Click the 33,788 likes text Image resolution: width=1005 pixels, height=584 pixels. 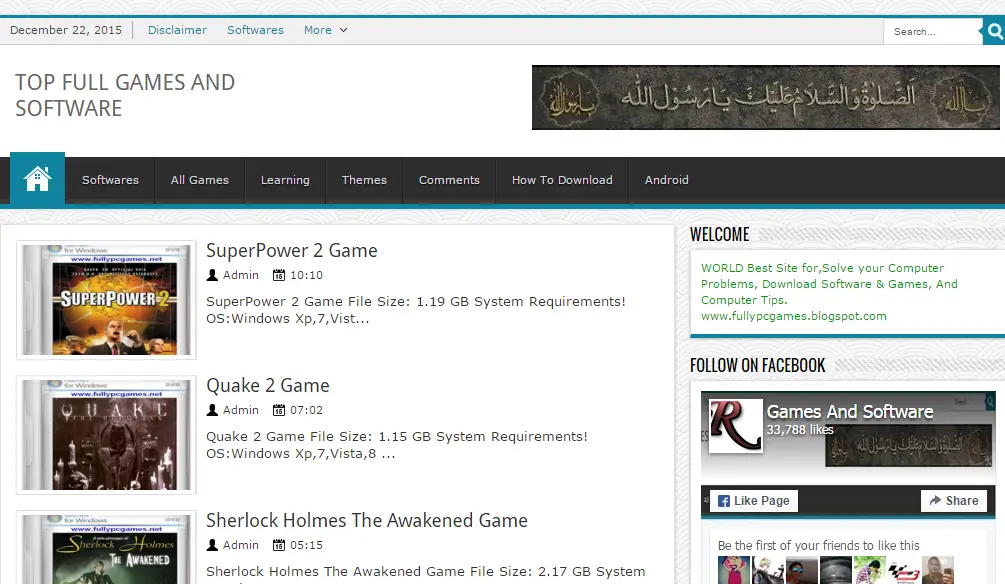800,430
